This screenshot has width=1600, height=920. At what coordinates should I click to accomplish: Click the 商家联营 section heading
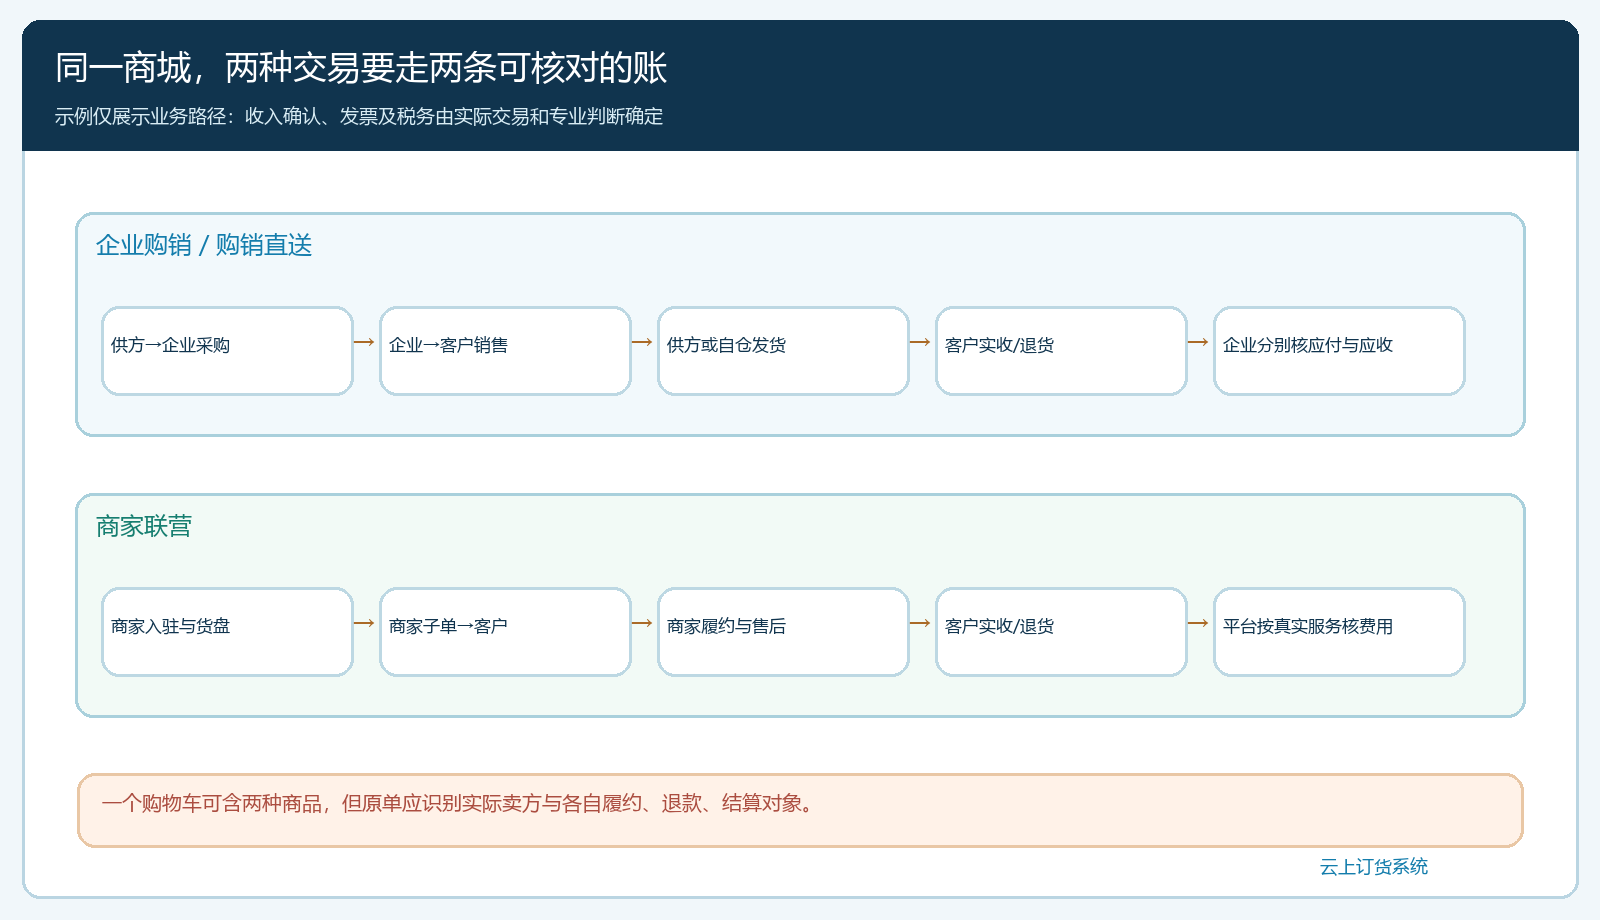[x=144, y=526]
